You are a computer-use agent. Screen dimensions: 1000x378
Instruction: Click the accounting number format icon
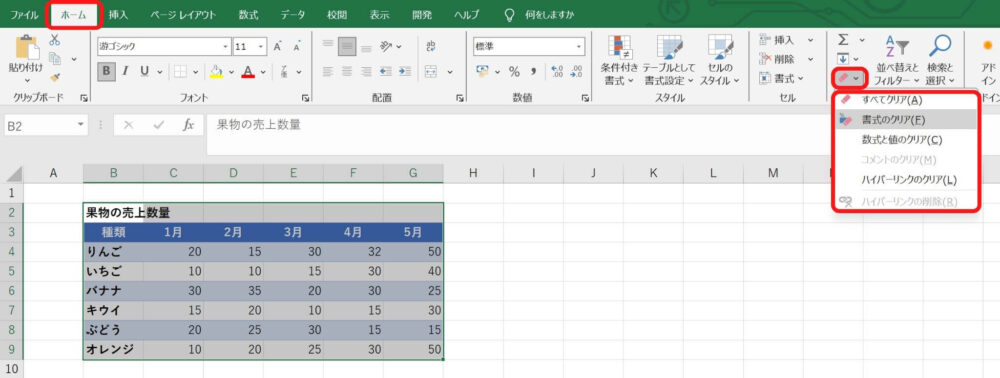coord(482,71)
